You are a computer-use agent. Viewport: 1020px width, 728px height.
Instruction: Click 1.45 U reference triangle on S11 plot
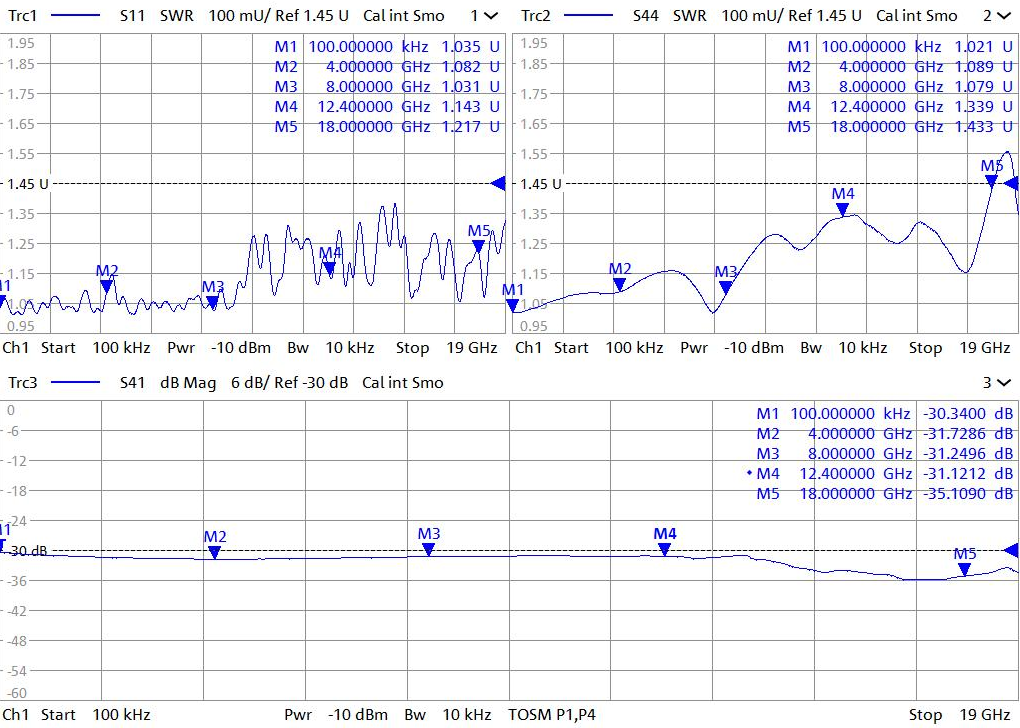[x=497, y=183]
